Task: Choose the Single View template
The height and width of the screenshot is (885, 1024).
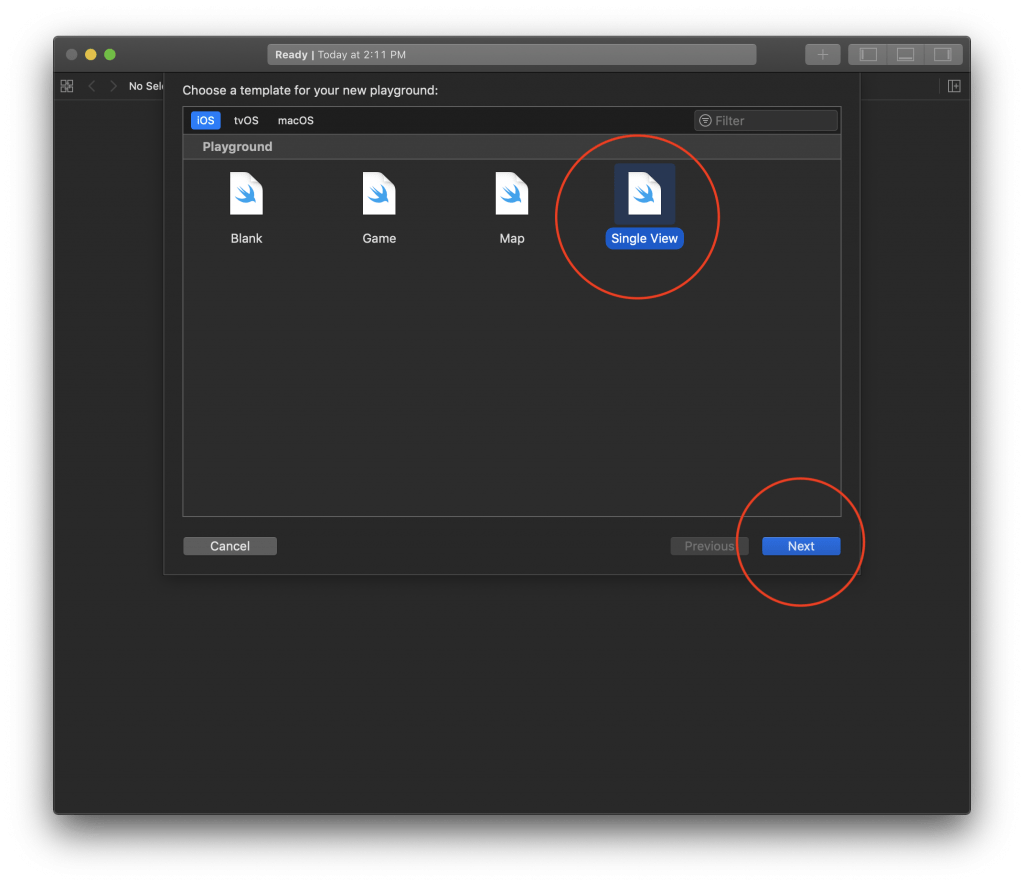Action: click(644, 208)
